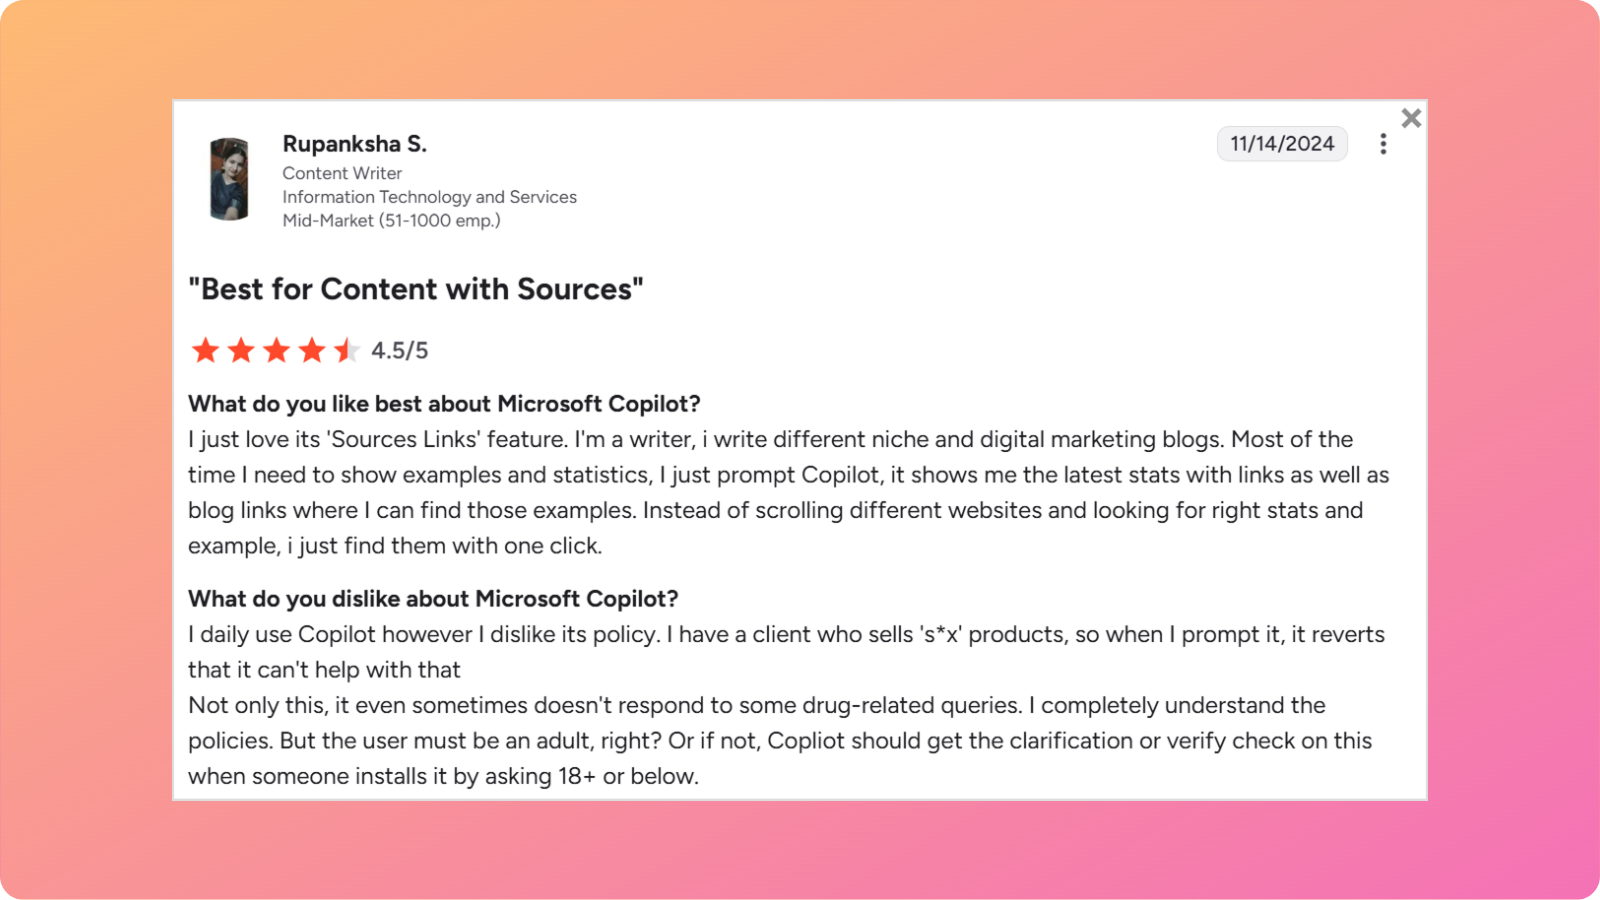Click the "What do you dislike" heading
1600x900 pixels.
(x=433, y=599)
